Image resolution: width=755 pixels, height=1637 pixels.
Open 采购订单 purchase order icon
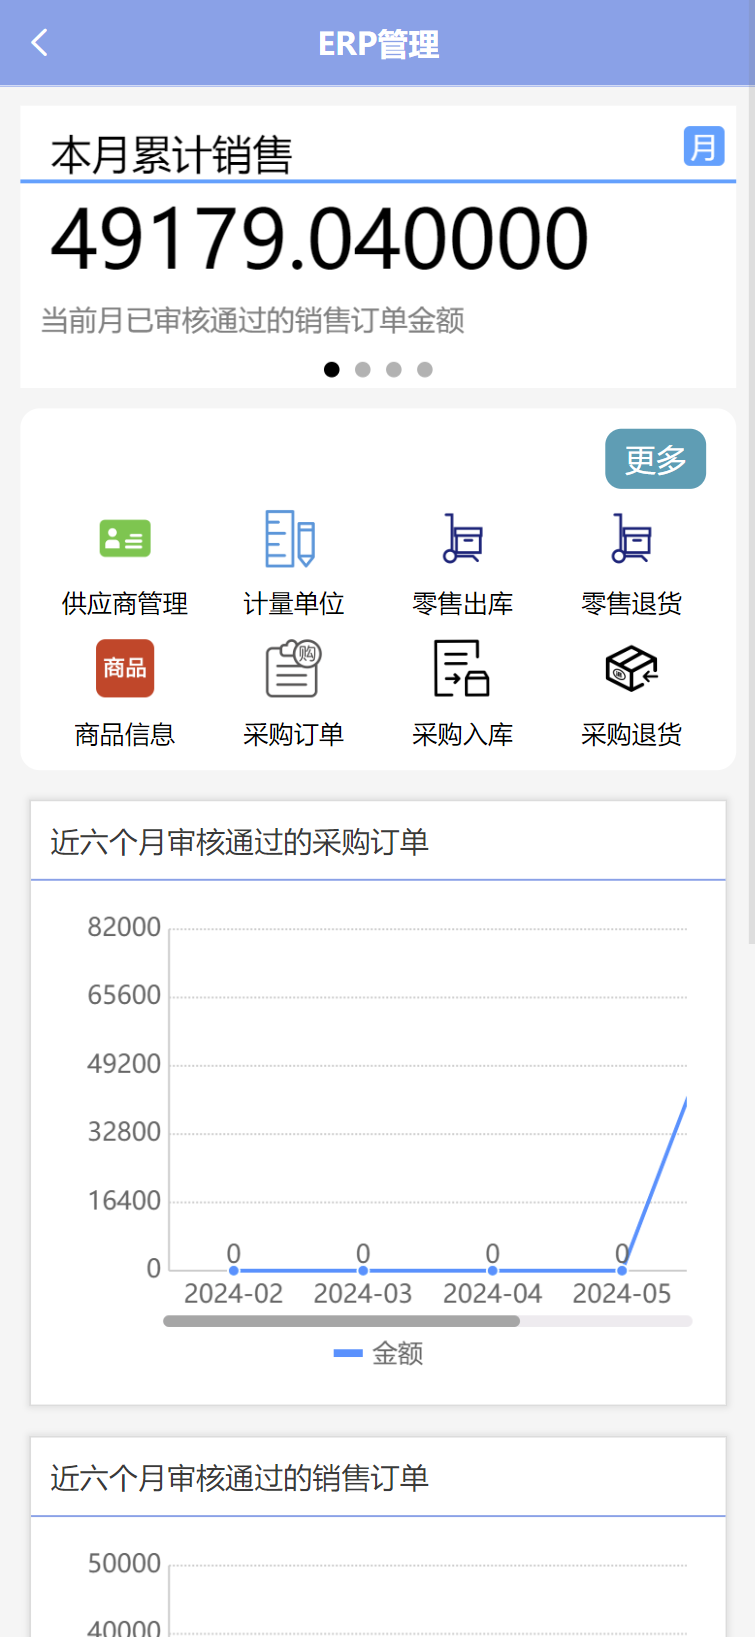point(293,668)
